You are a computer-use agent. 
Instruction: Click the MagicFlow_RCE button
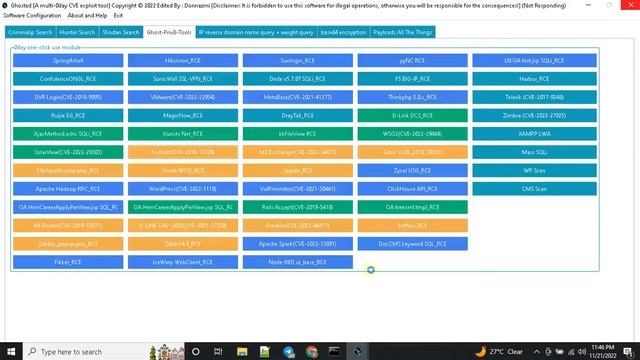tap(183, 116)
